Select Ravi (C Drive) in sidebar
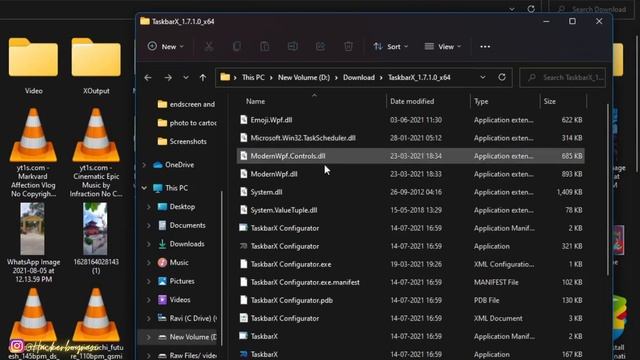Screen dimensions: 640x360 [187, 318]
